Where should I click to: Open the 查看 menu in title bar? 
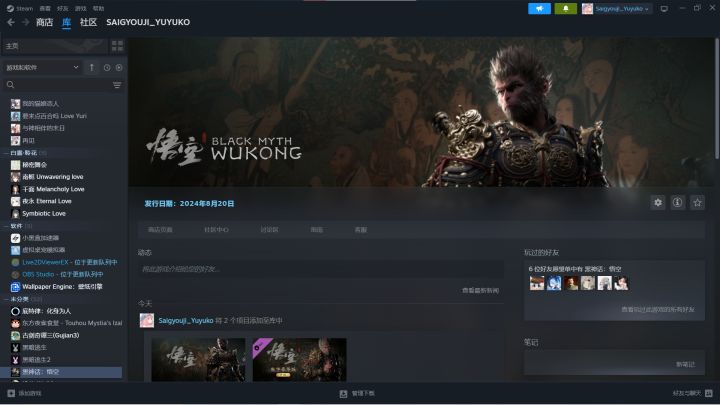coord(45,8)
